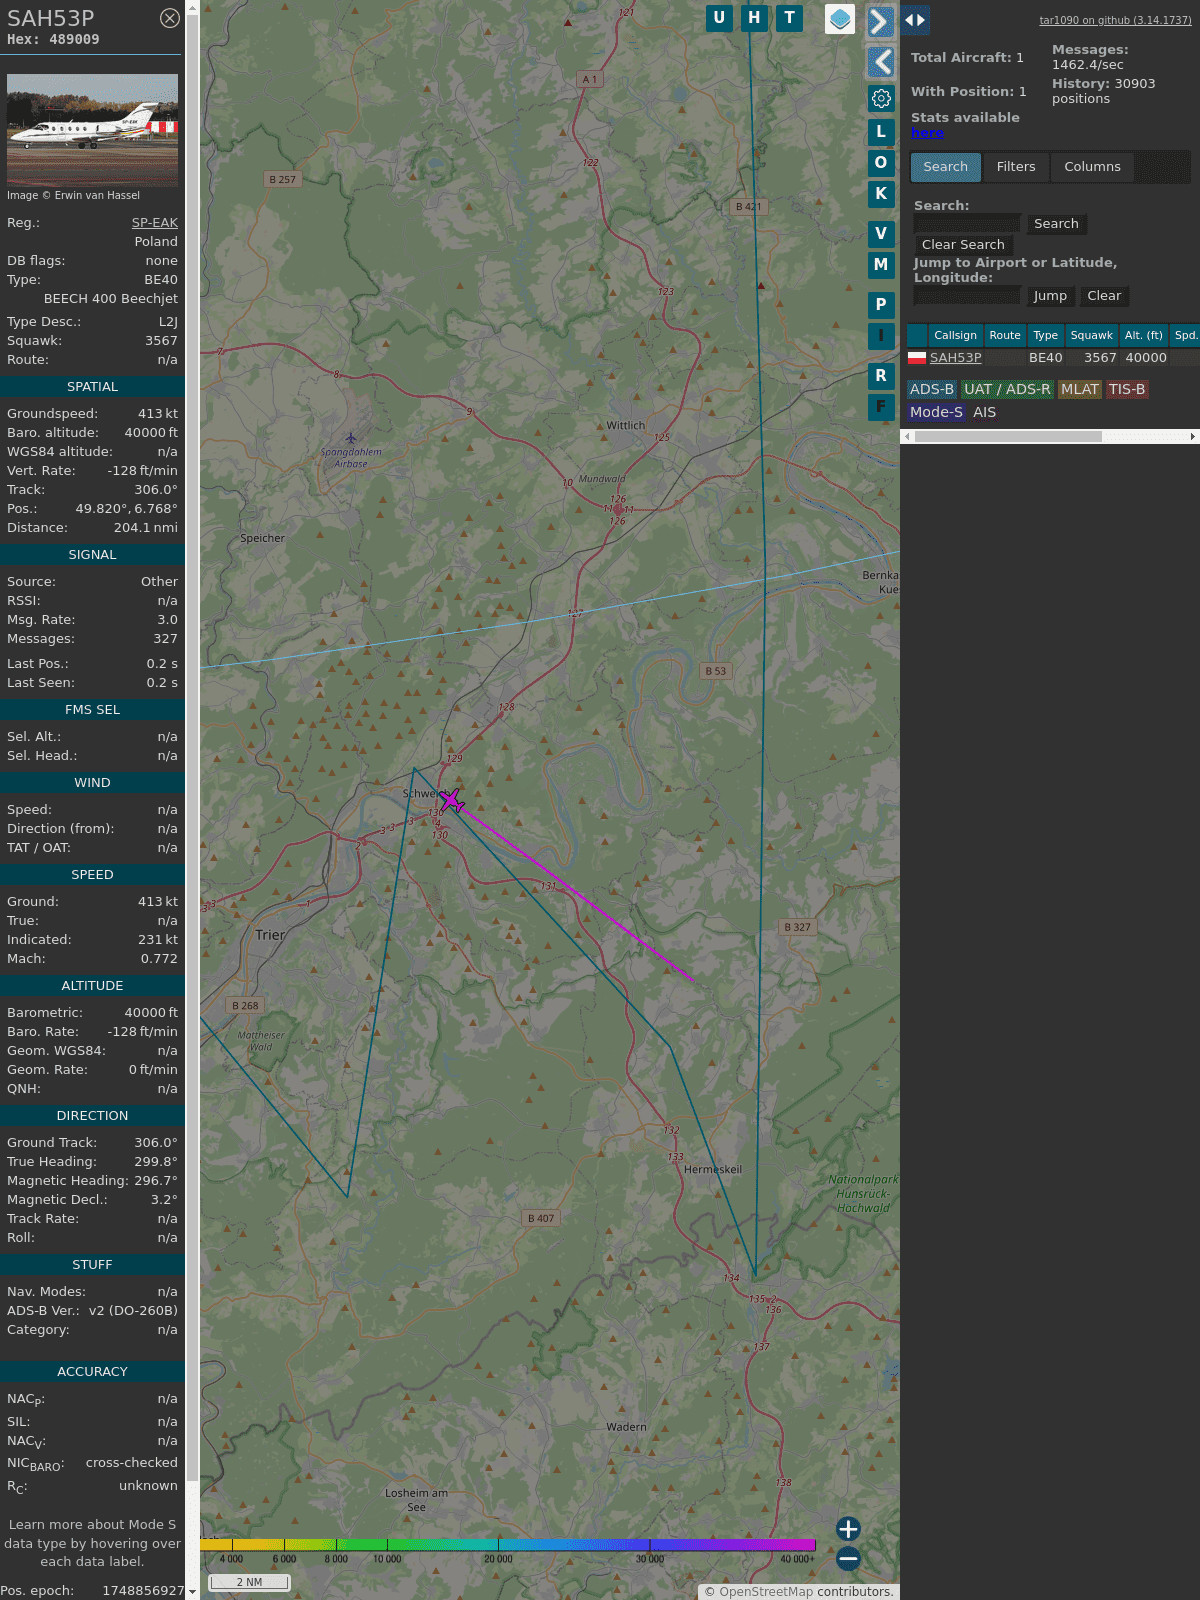Sort table by Spd. column
Viewport: 1200px width, 1600px height.
coord(1186,335)
